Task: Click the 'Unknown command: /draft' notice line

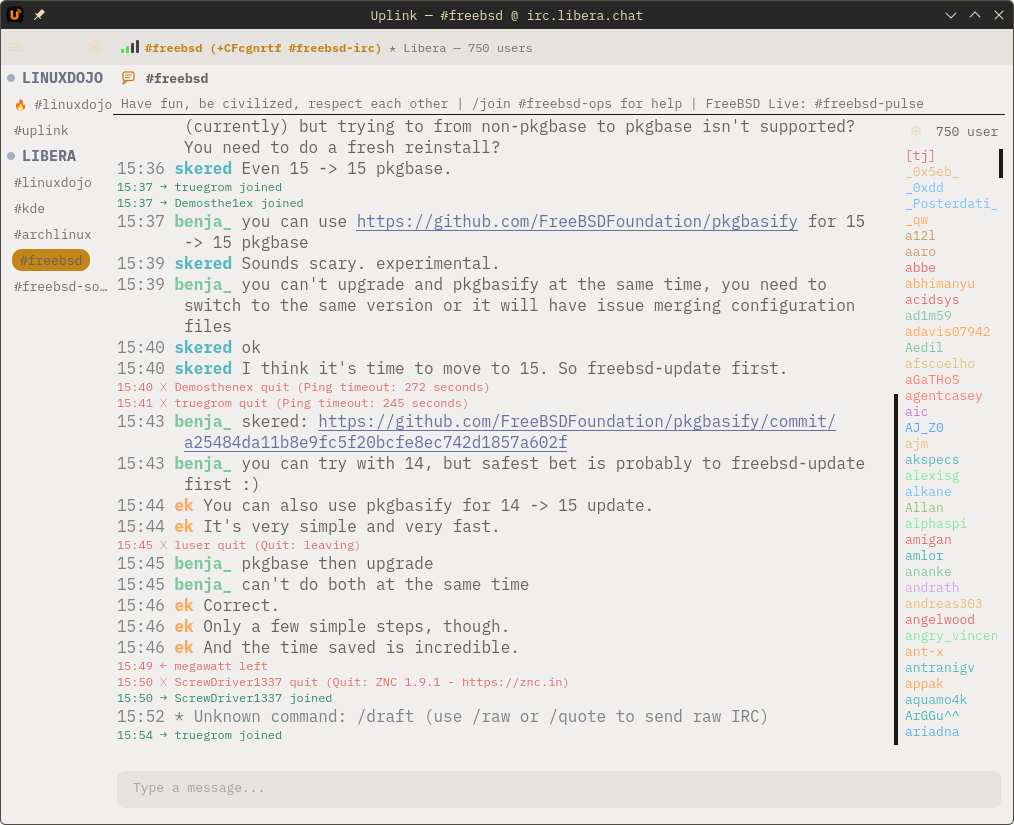Action: coord(442,716)
